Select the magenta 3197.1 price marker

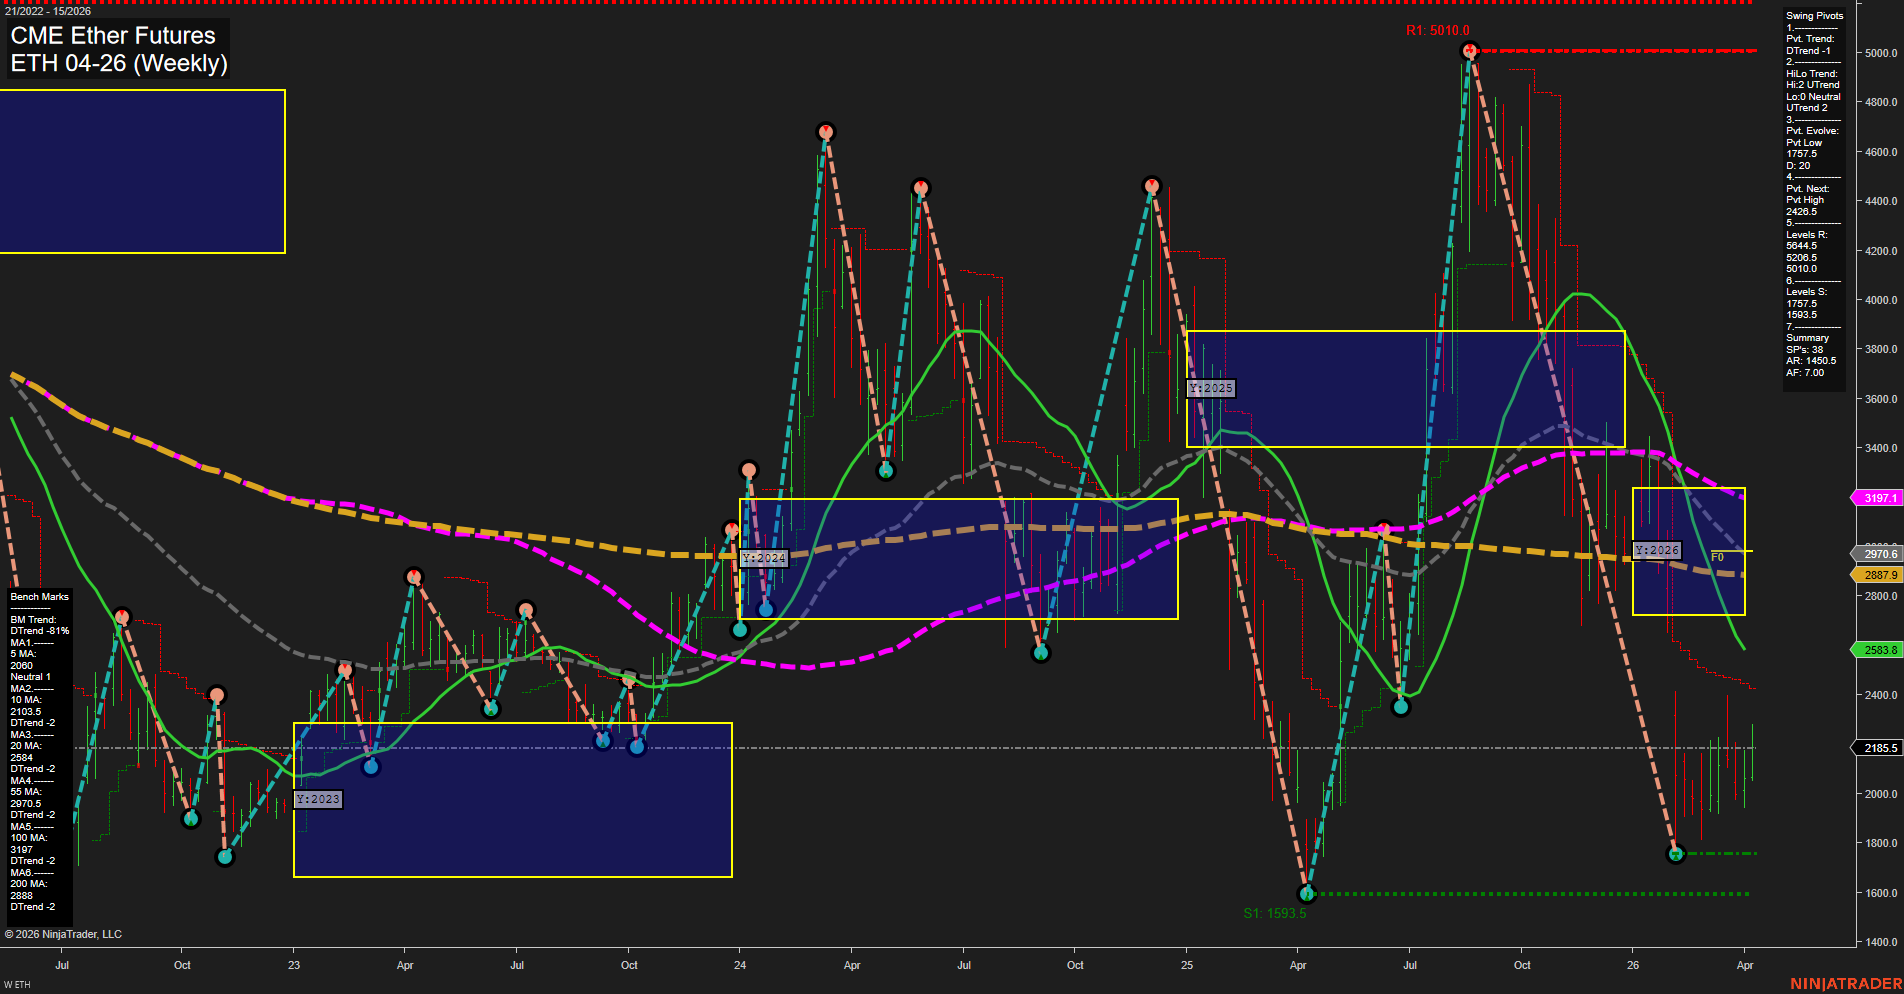tap(1877, 496)
